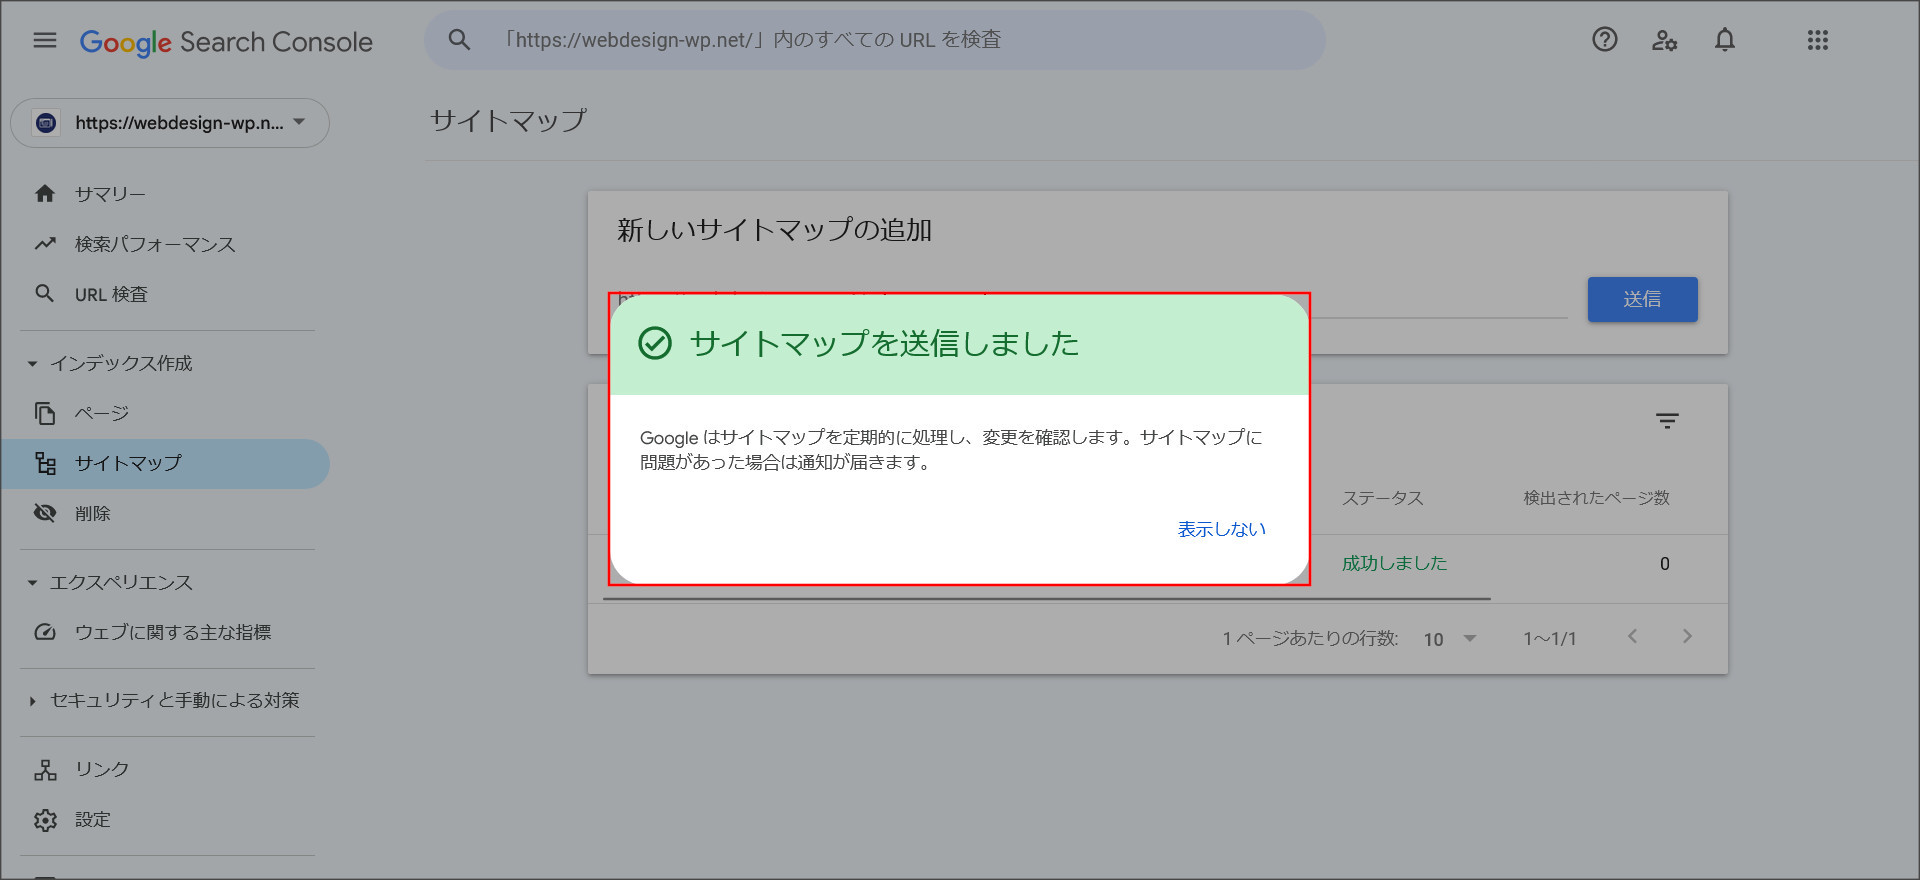Click the 検出されたページ数 column header

(x=1596, y=498)
